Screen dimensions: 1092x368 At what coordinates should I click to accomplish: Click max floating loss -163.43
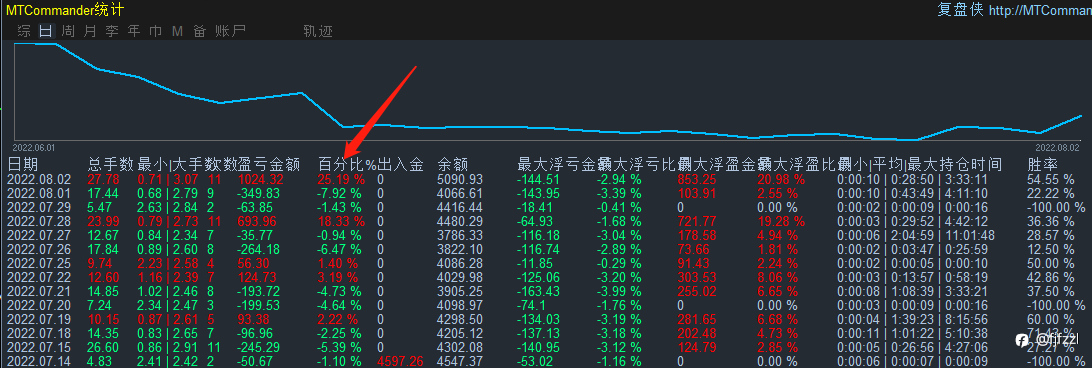[540, 291]
